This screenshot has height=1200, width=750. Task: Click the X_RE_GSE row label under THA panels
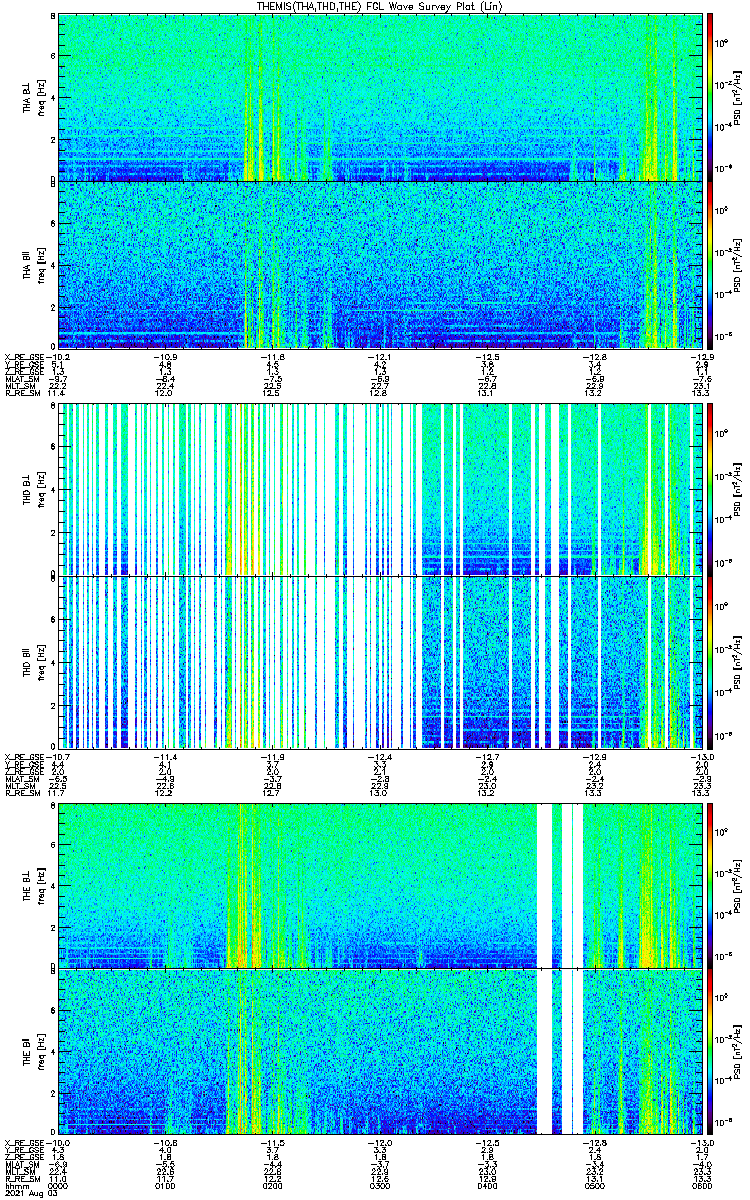click(x=24, y=357)
